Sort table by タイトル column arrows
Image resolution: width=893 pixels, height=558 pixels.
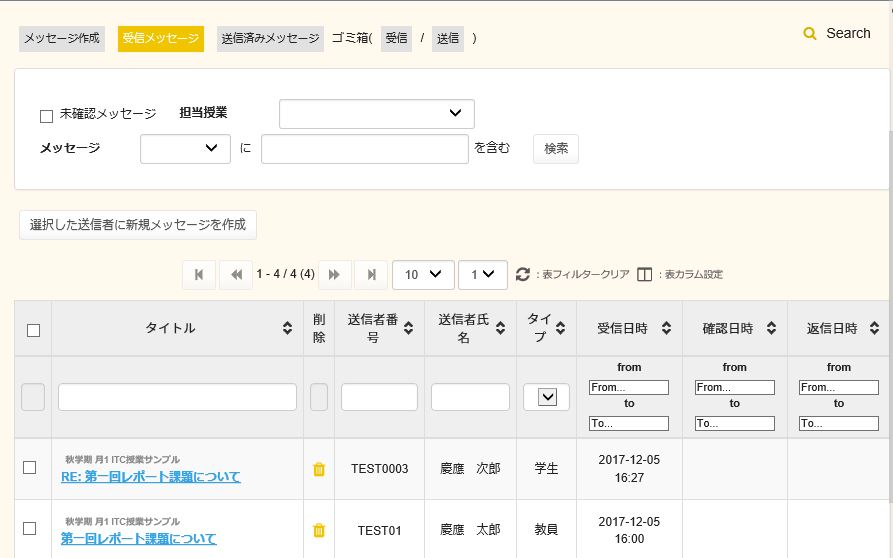point(288,328)
